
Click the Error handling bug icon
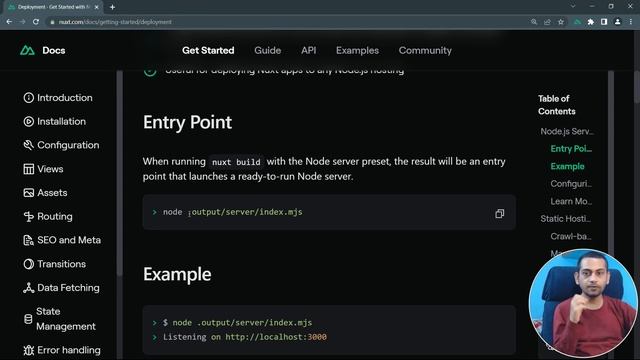click(x=29, y=350)
